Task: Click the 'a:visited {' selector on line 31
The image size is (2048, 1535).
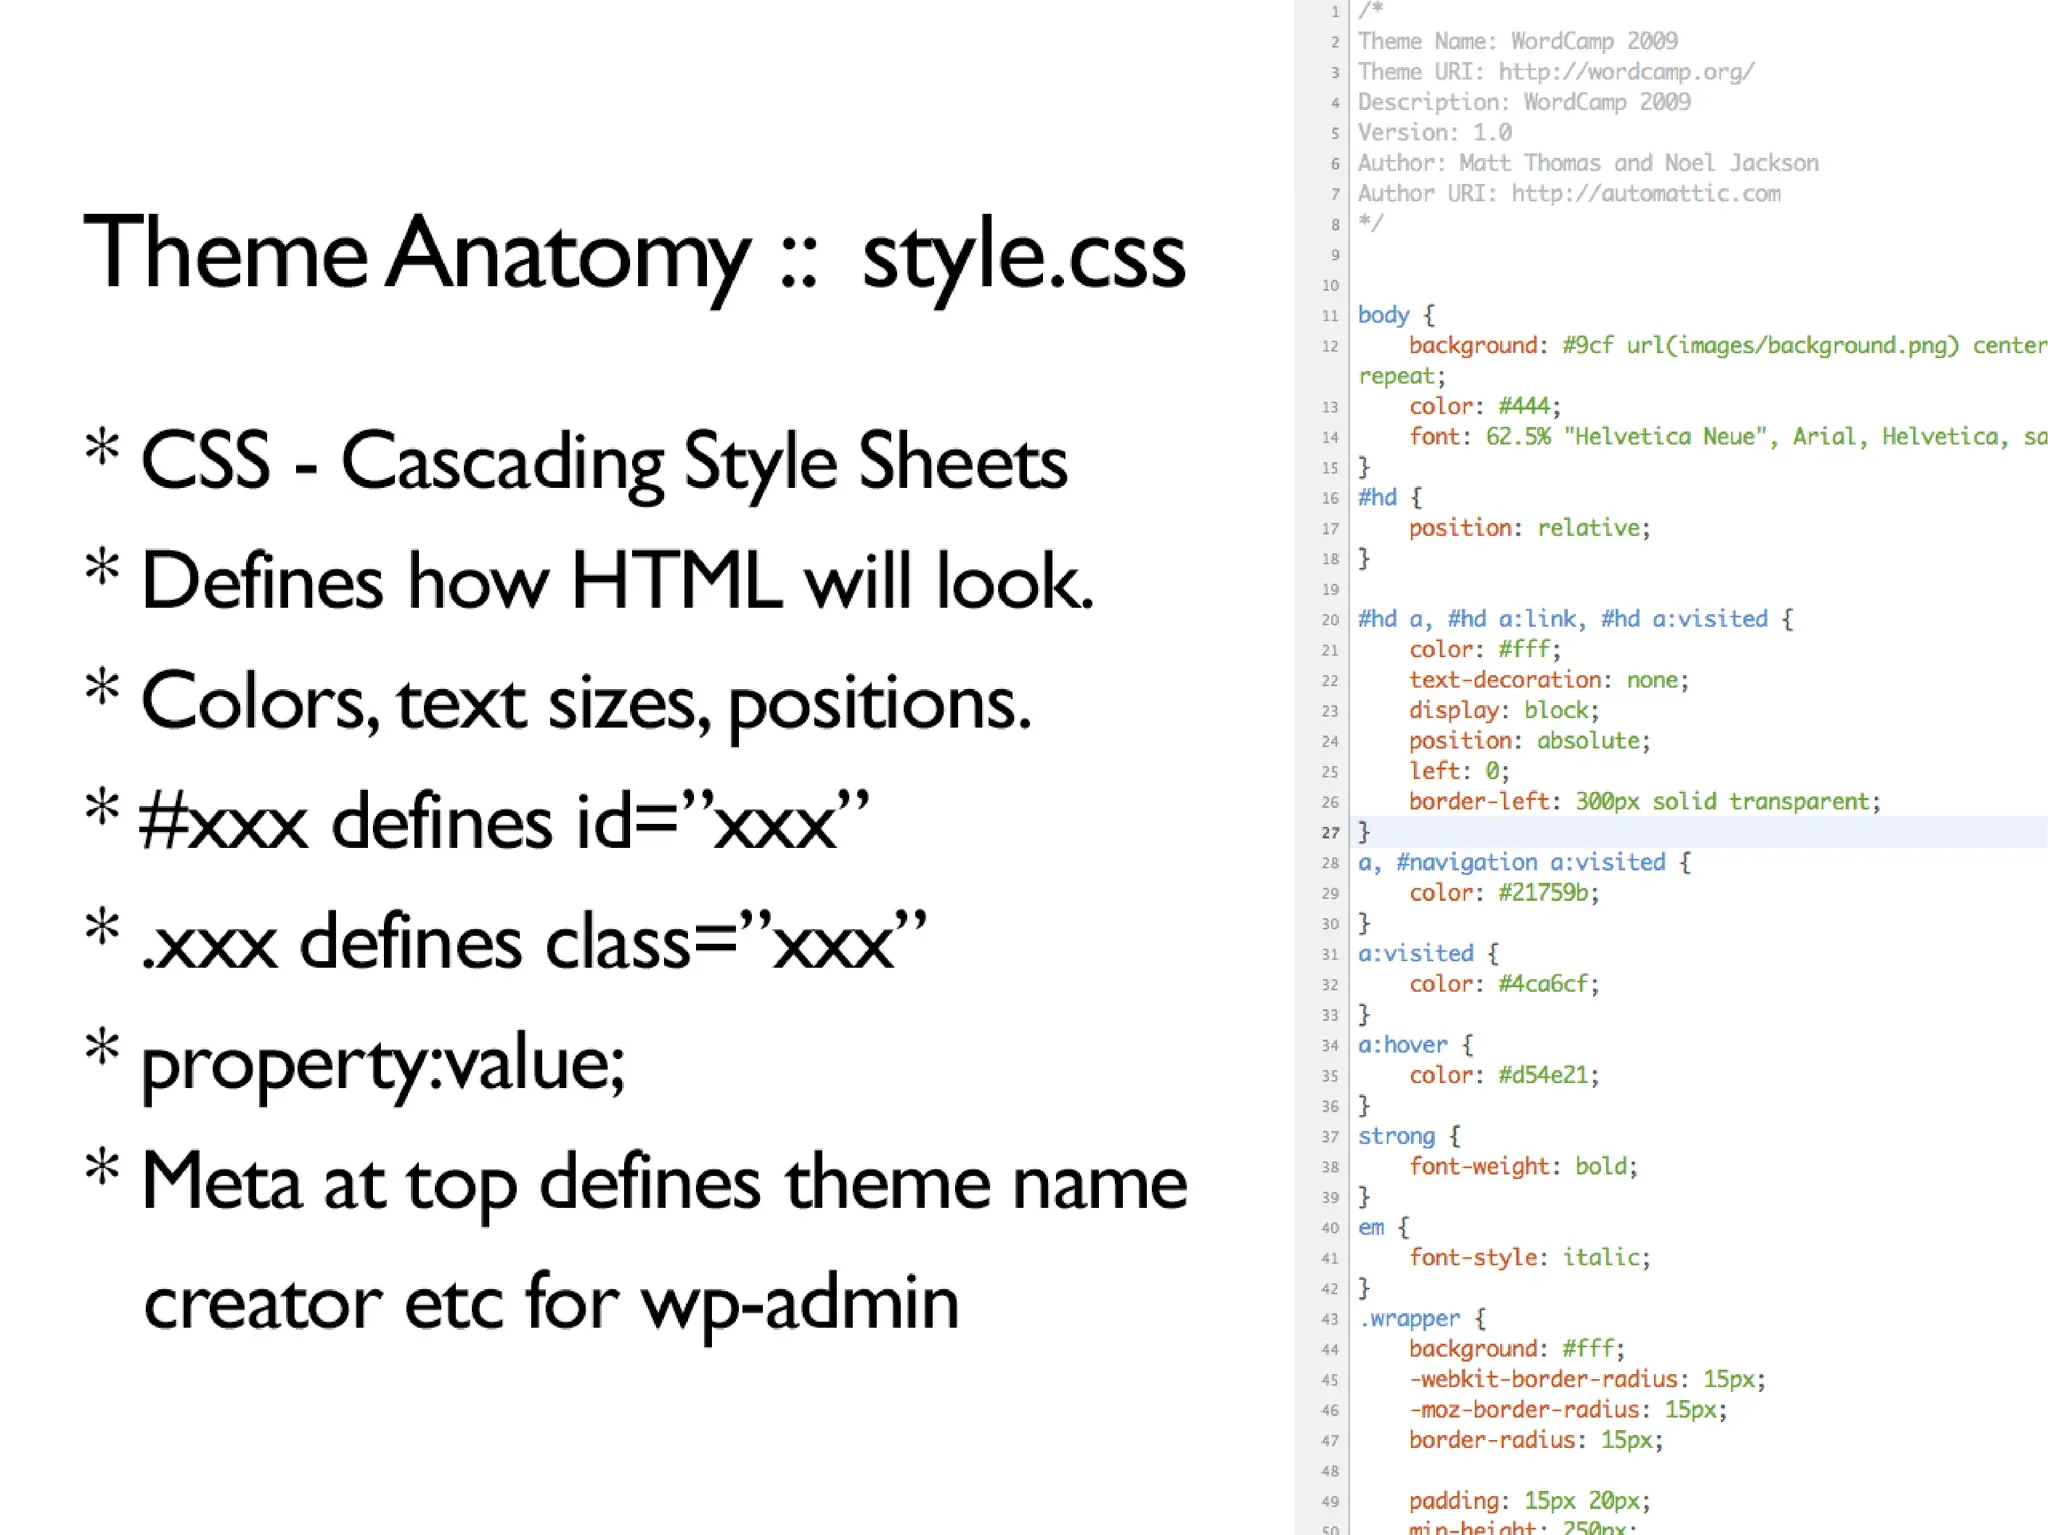Action: (x=1428, y=954)
